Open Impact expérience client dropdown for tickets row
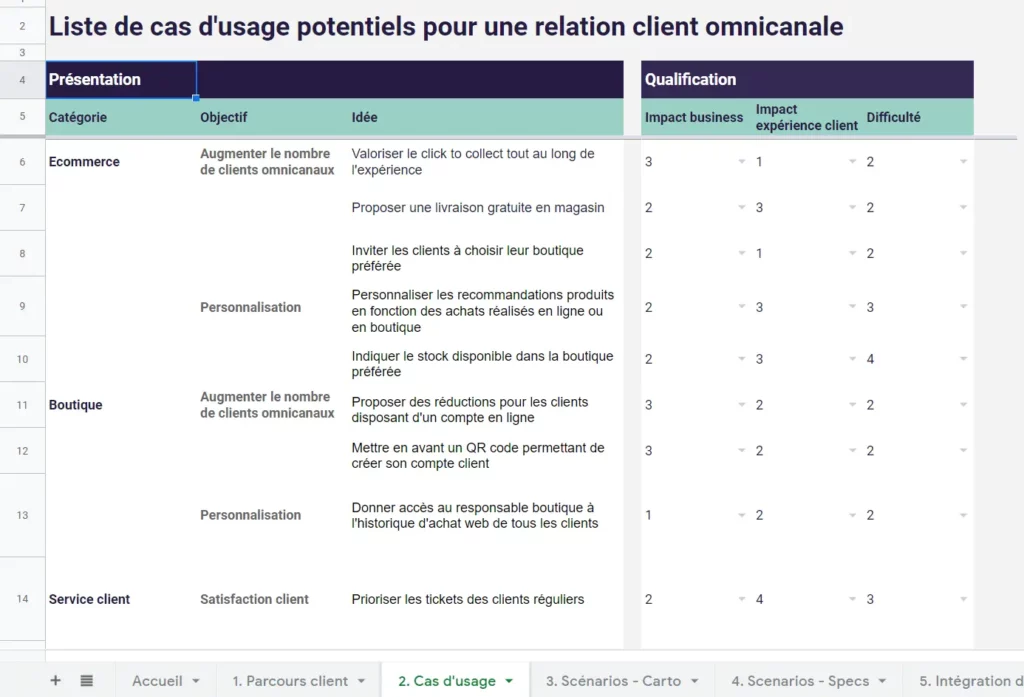The width and height of the screenshot is (1024, 697). pos(852,599)
